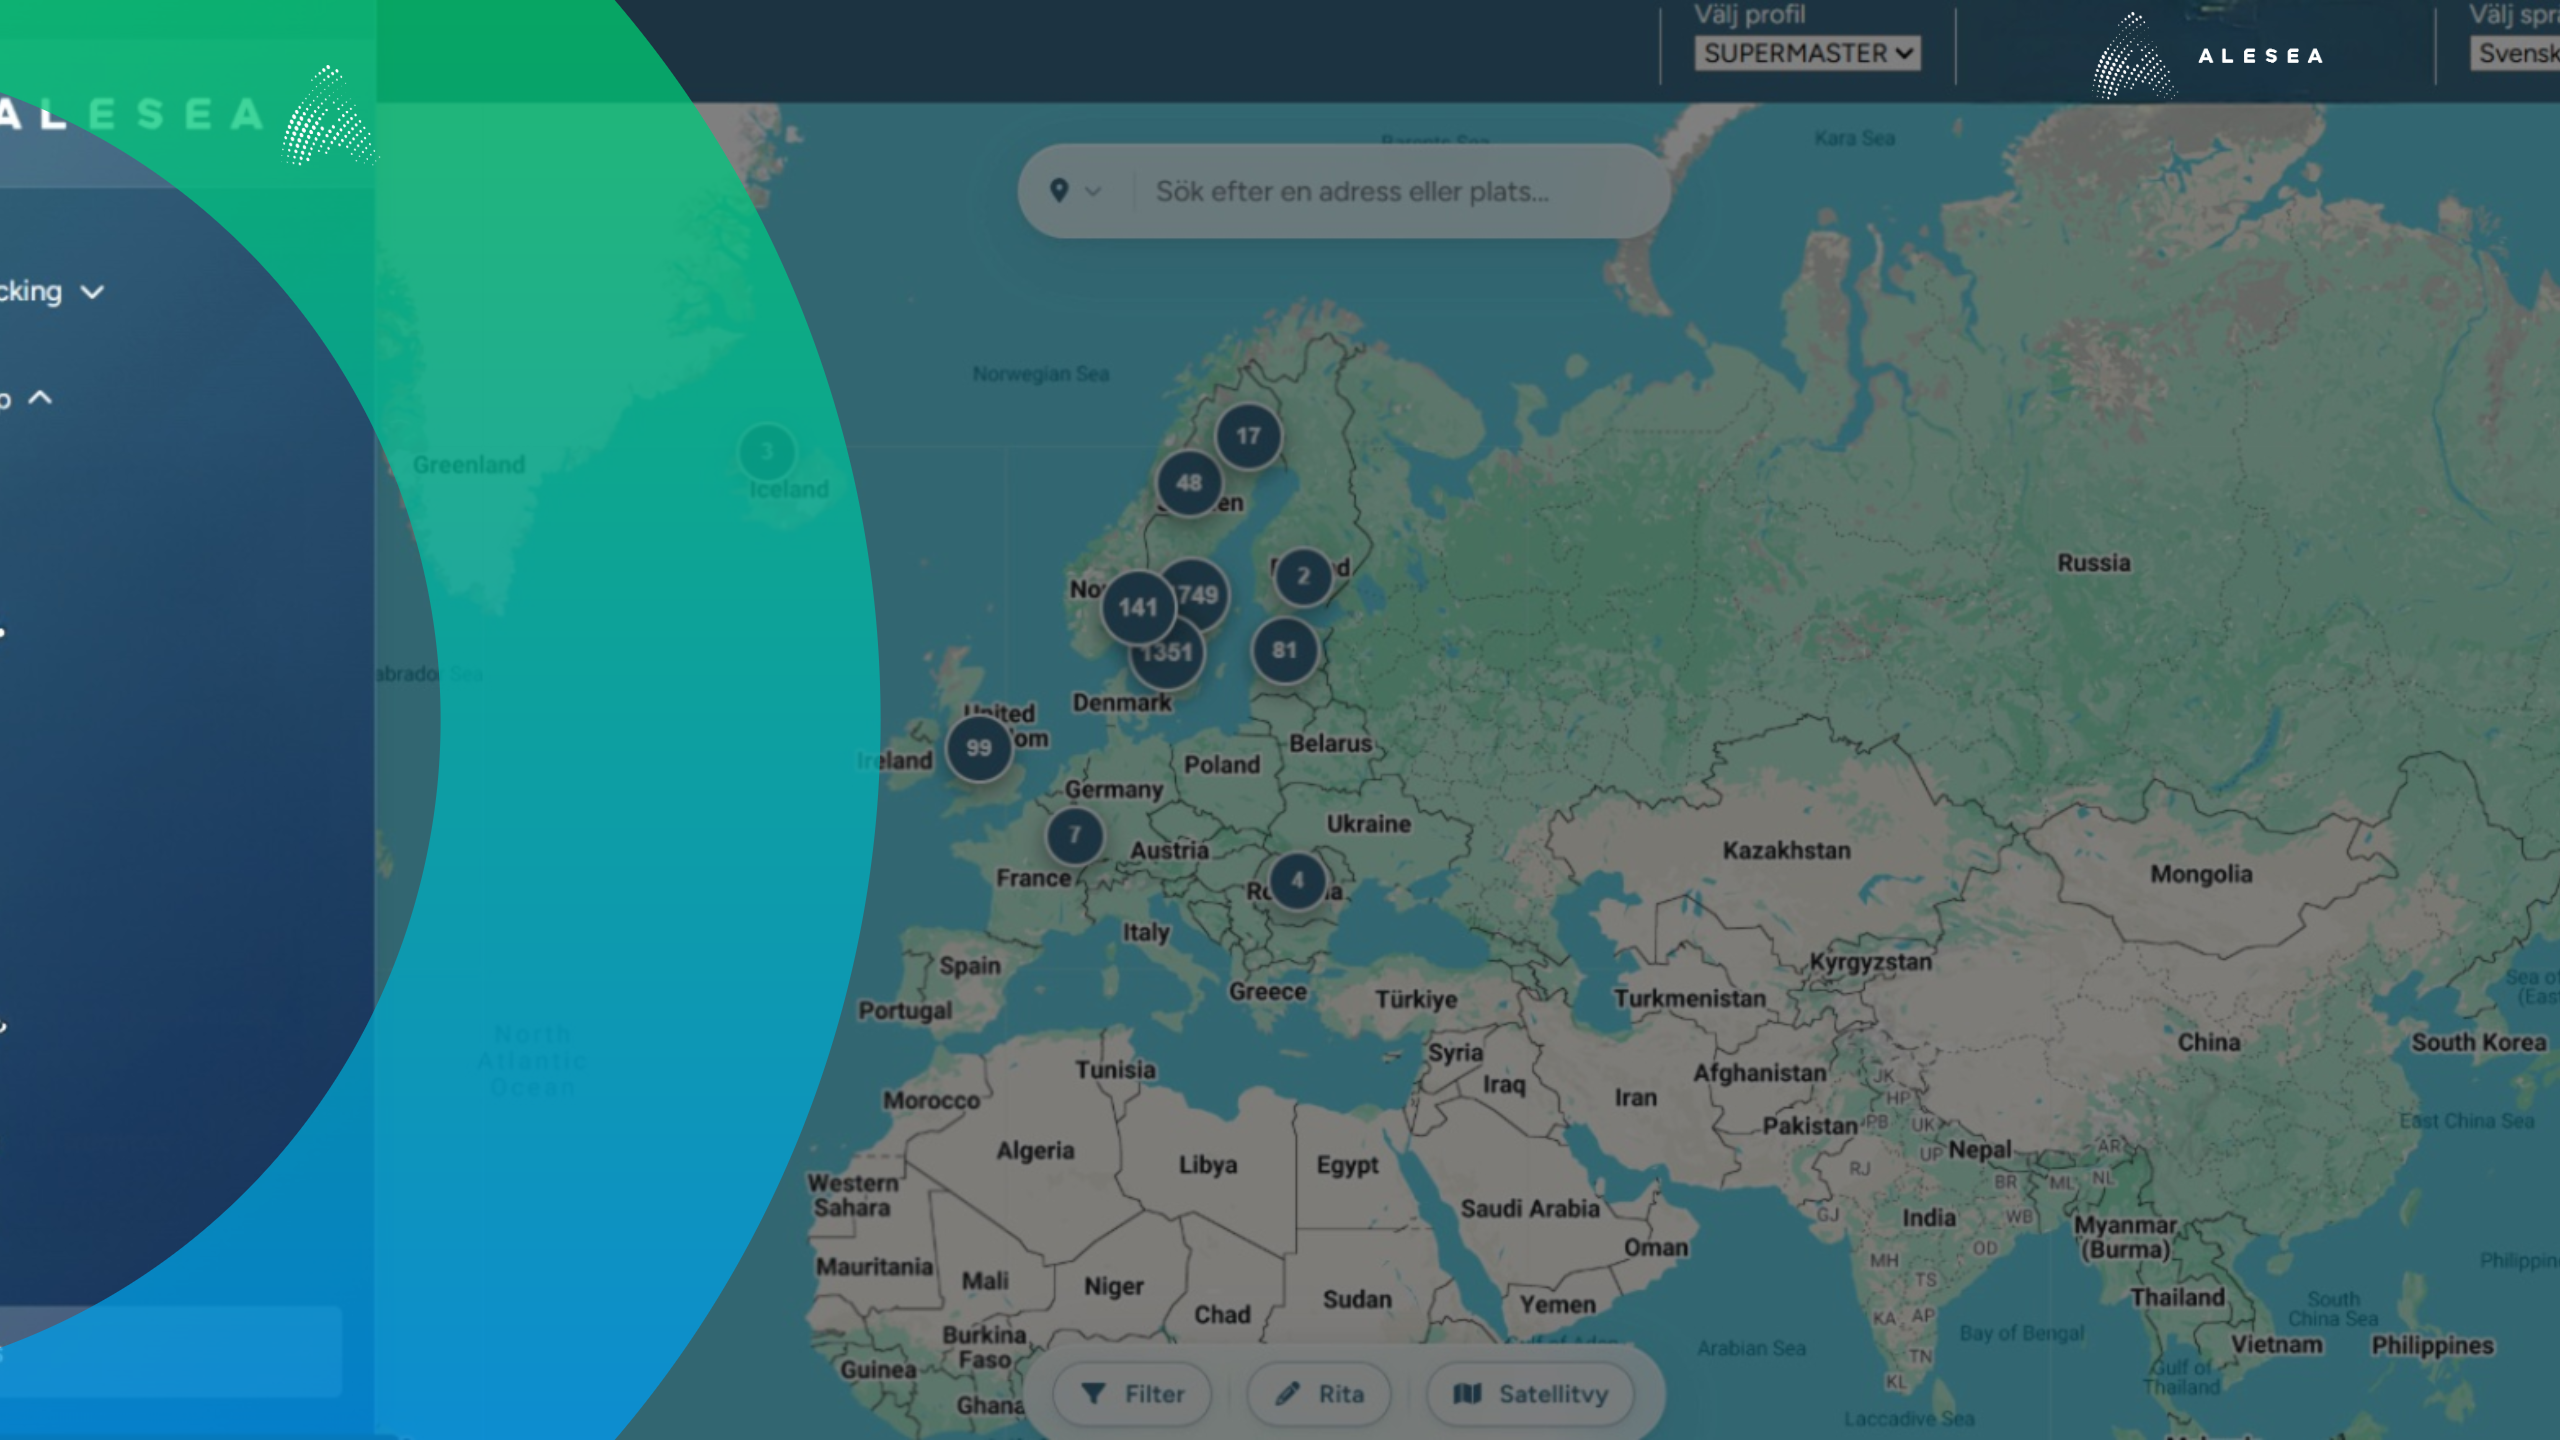Click the Ukraine label on the map
Viewport: 2560px width, 1440px height.
[1369, 824]
